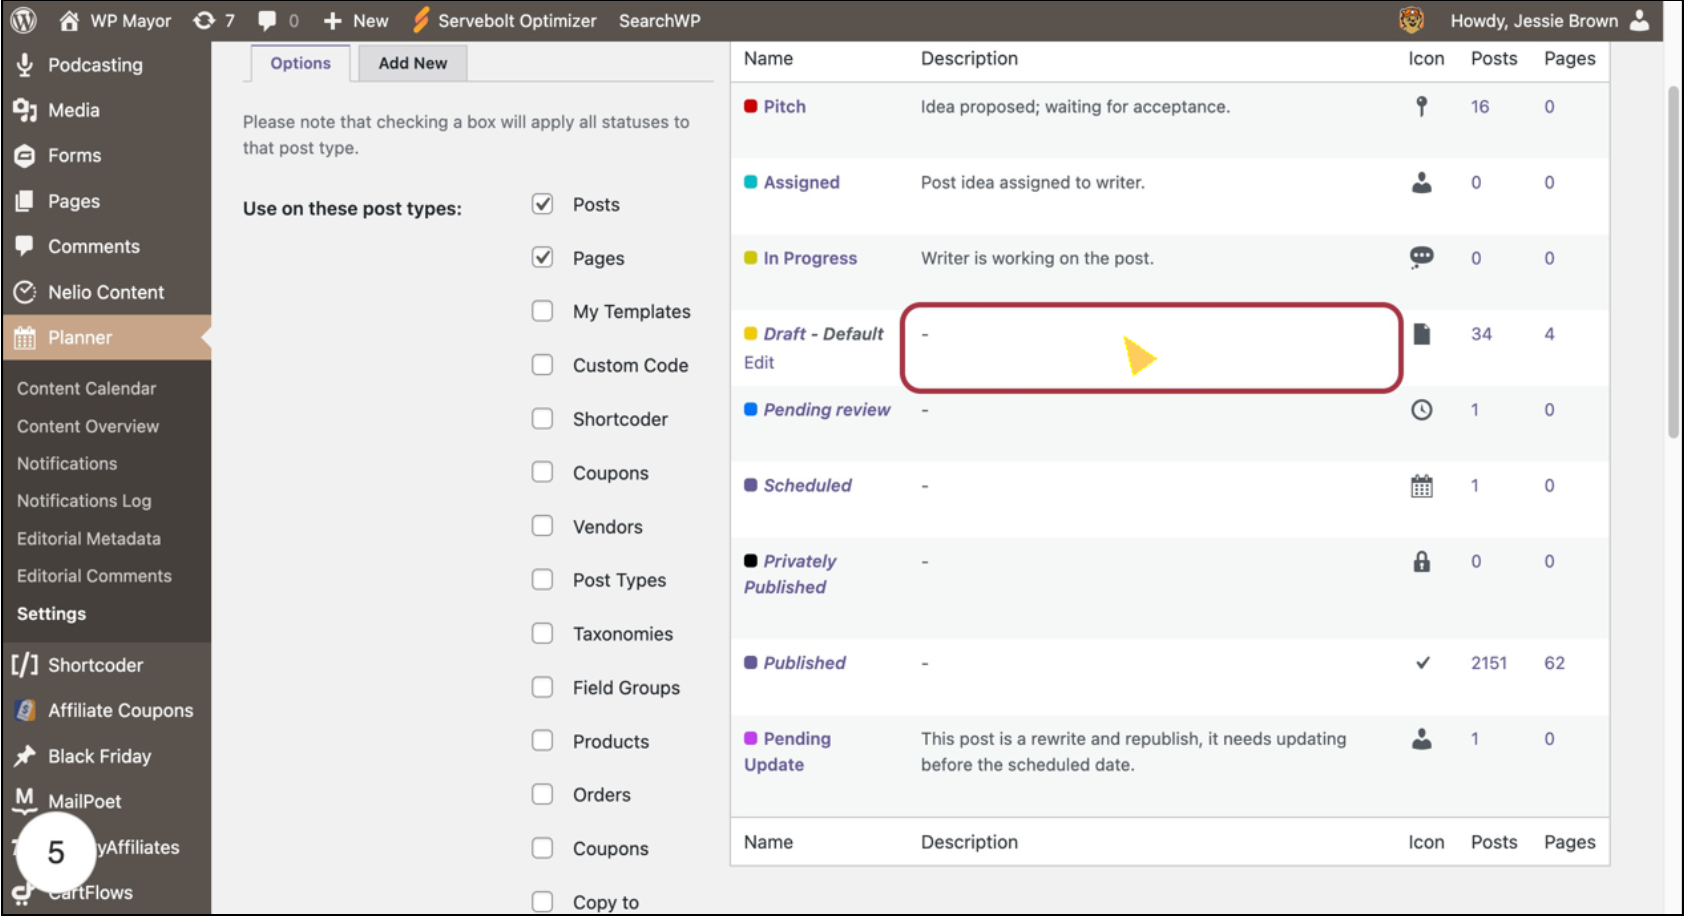Switch to the Add New tab
This screenshot has width=1686, height=920.
413,63
